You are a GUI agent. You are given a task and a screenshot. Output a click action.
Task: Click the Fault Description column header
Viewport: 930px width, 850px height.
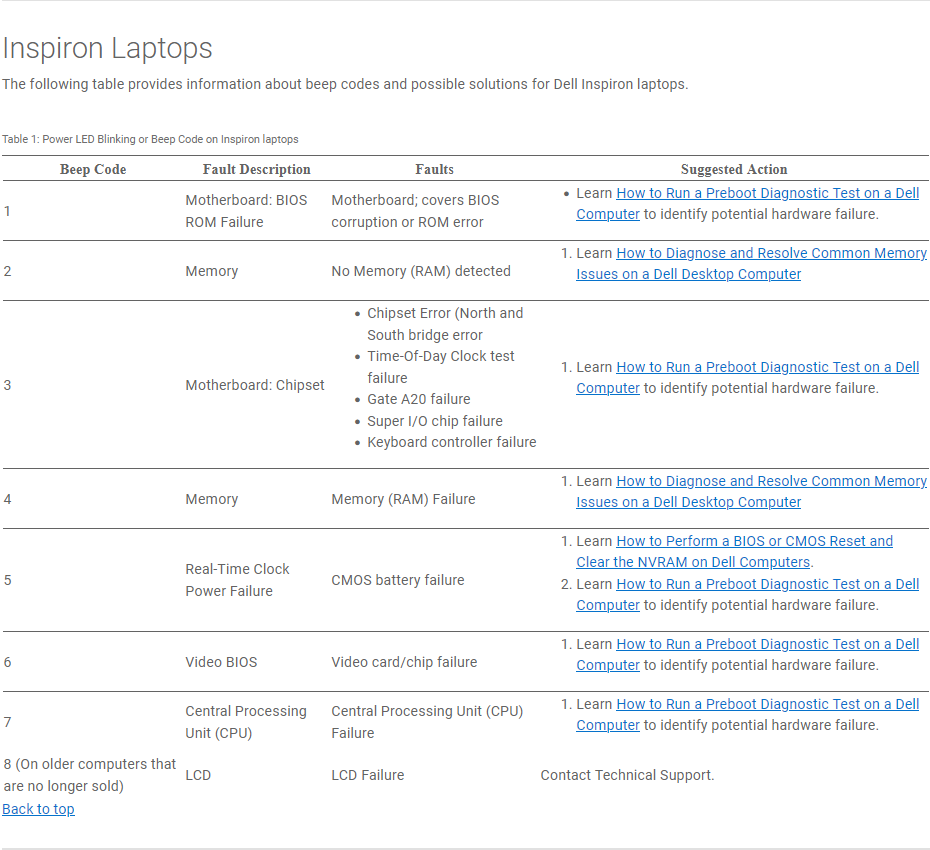[256, 169]
